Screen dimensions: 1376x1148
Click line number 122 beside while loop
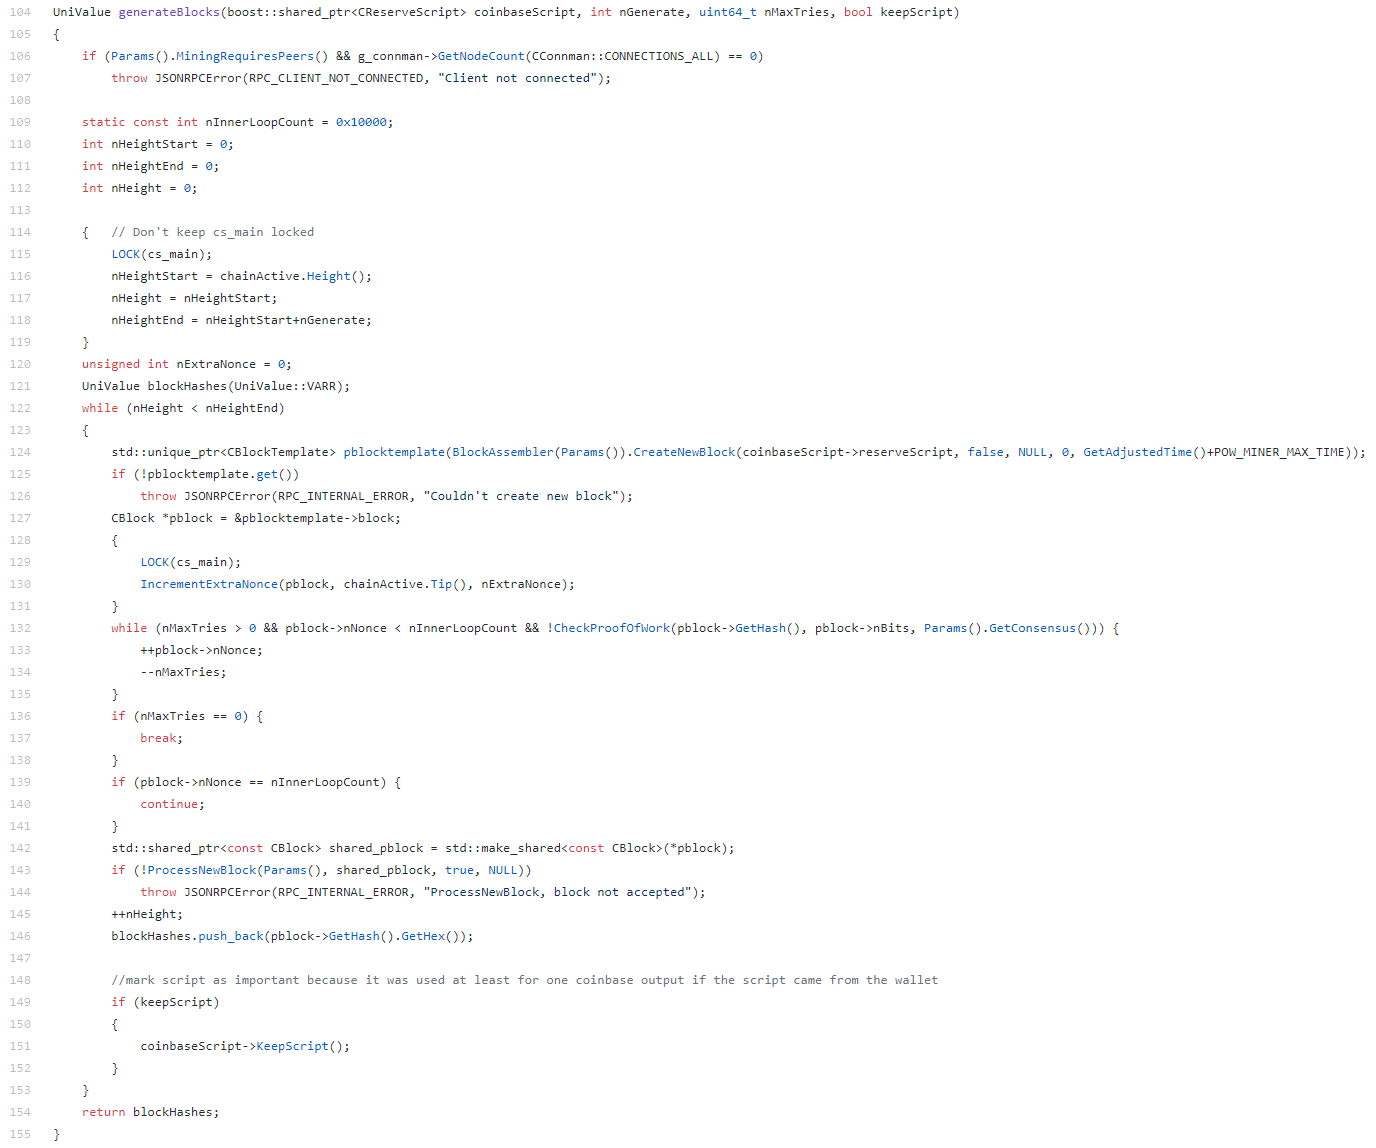click(x=20, y=408)
